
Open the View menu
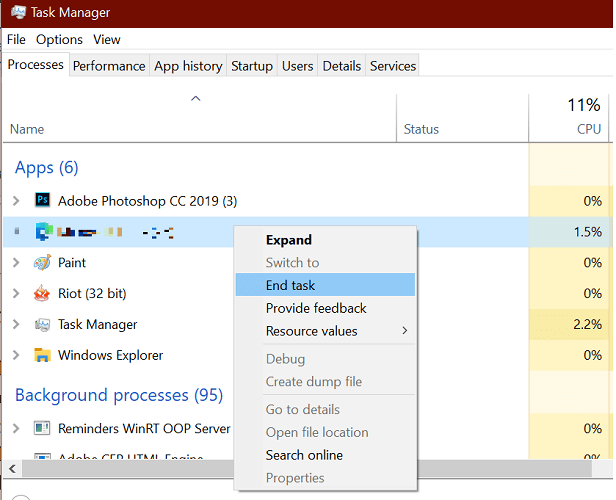point(106,39)
